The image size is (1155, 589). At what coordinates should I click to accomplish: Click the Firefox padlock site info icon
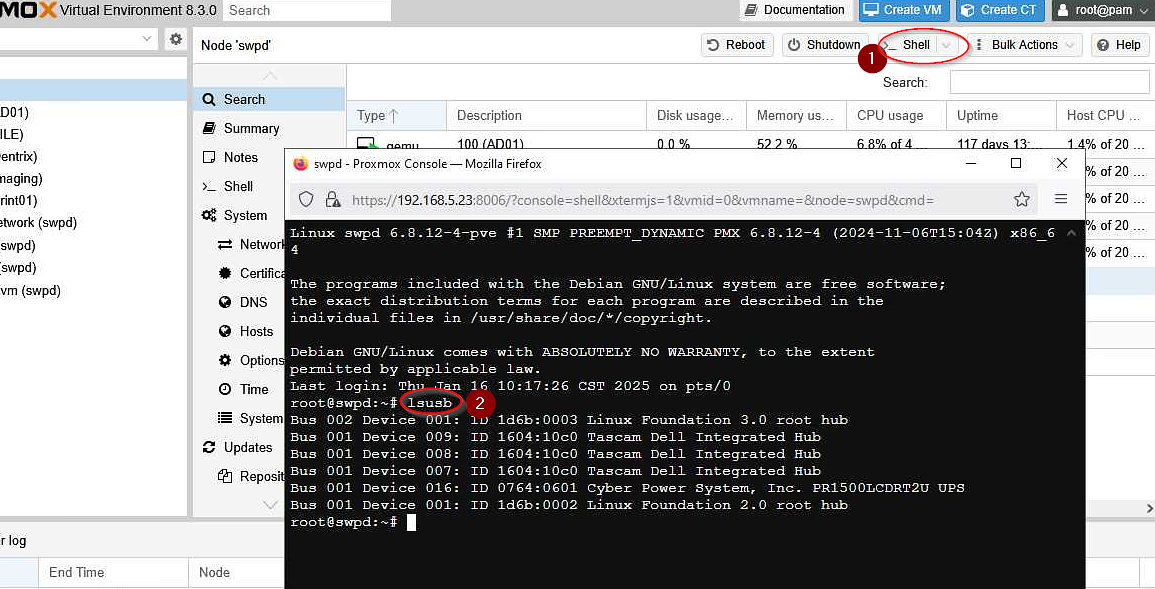tap(333, 200)
